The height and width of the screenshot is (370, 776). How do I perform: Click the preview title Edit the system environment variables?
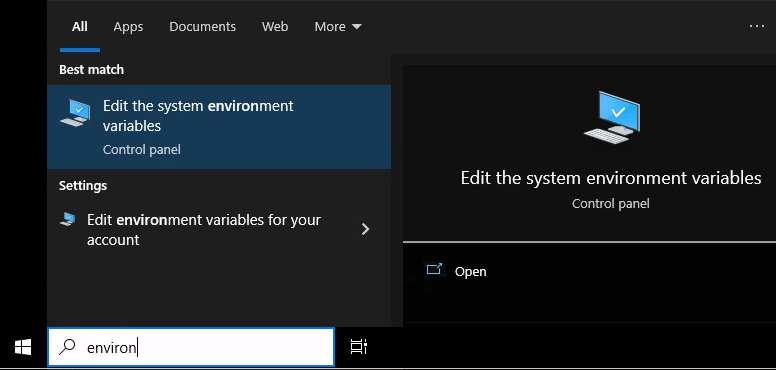pyautogui.click(x=611, y=178)
